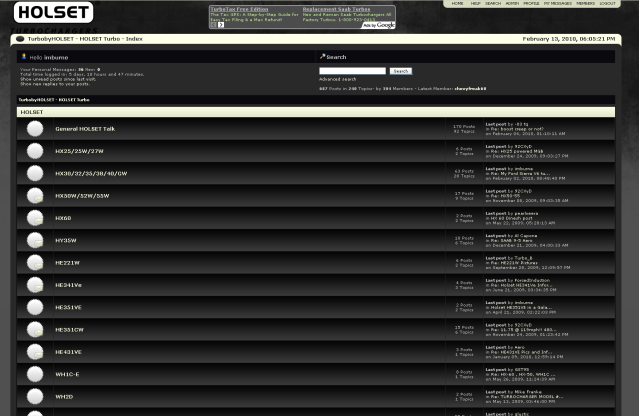Click the oval icon beside TurbobyHOLSET title
This screenshot has height=416, width=639.
[20, 39]
